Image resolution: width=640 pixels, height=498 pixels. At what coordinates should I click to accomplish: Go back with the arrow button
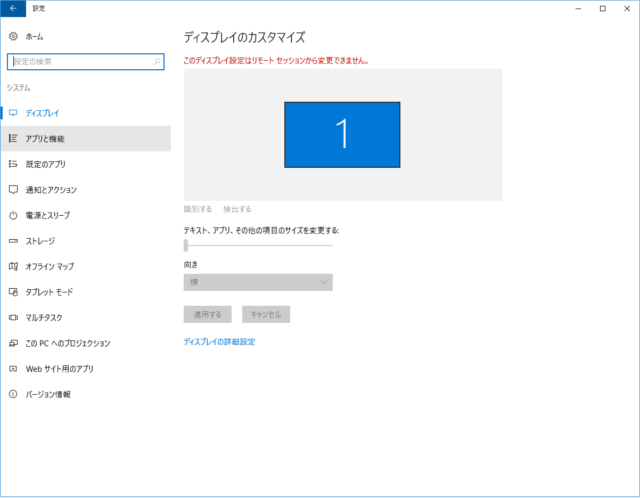[13, 9]
